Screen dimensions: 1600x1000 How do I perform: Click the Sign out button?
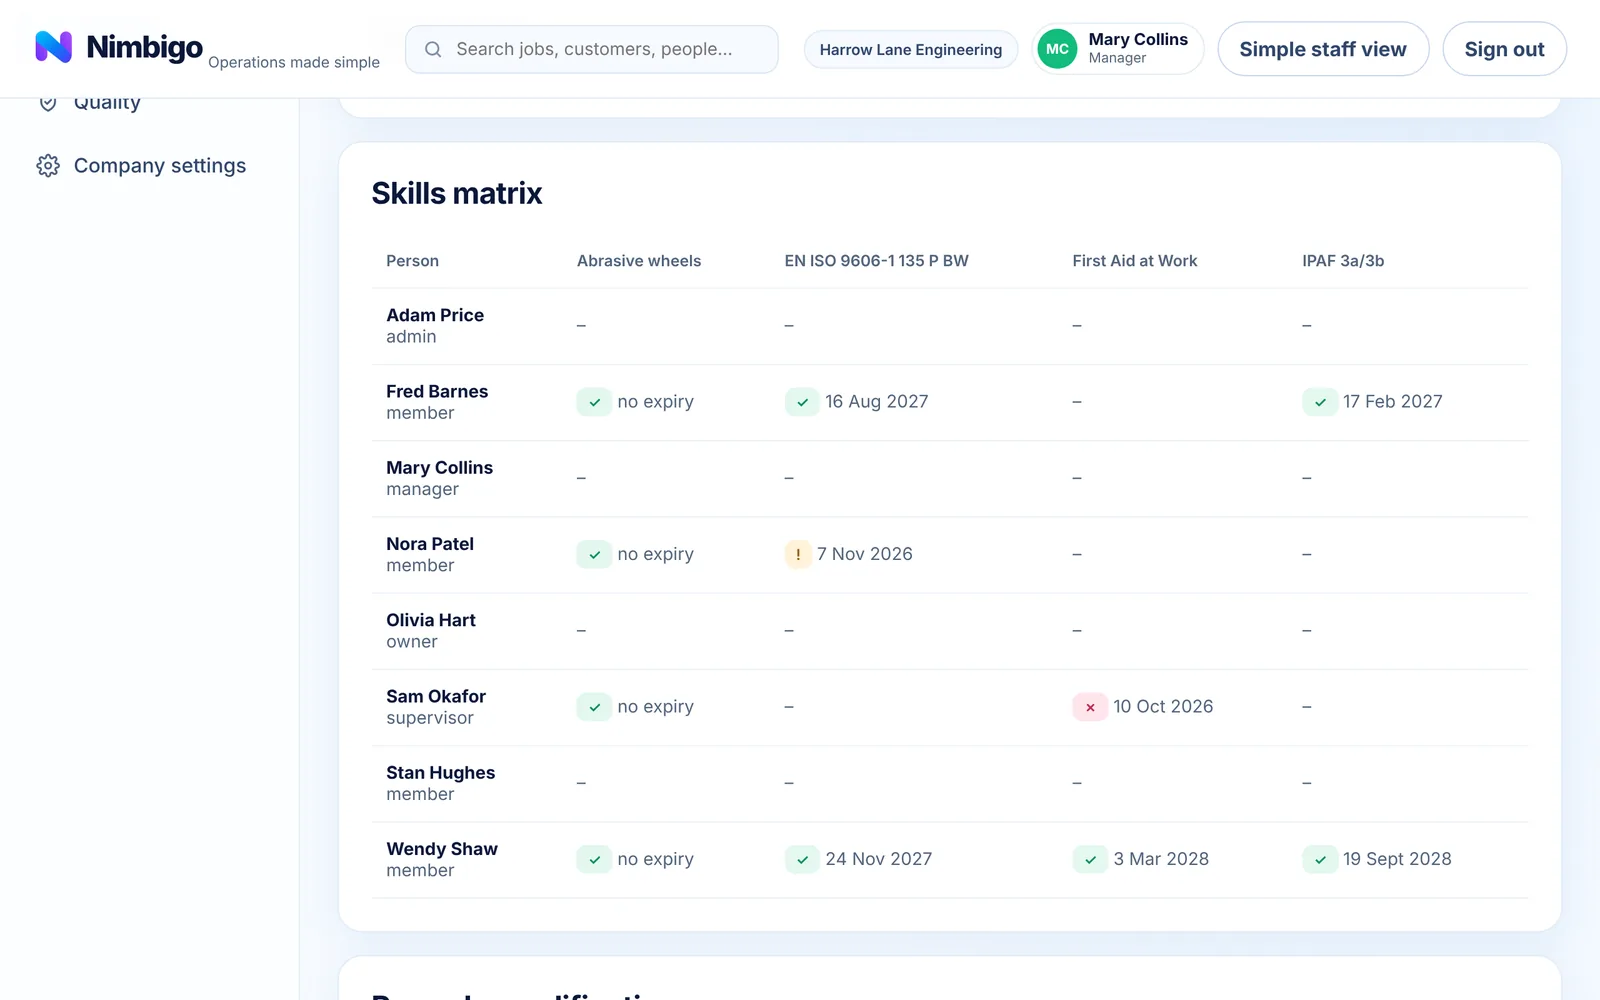point(1504,49)
